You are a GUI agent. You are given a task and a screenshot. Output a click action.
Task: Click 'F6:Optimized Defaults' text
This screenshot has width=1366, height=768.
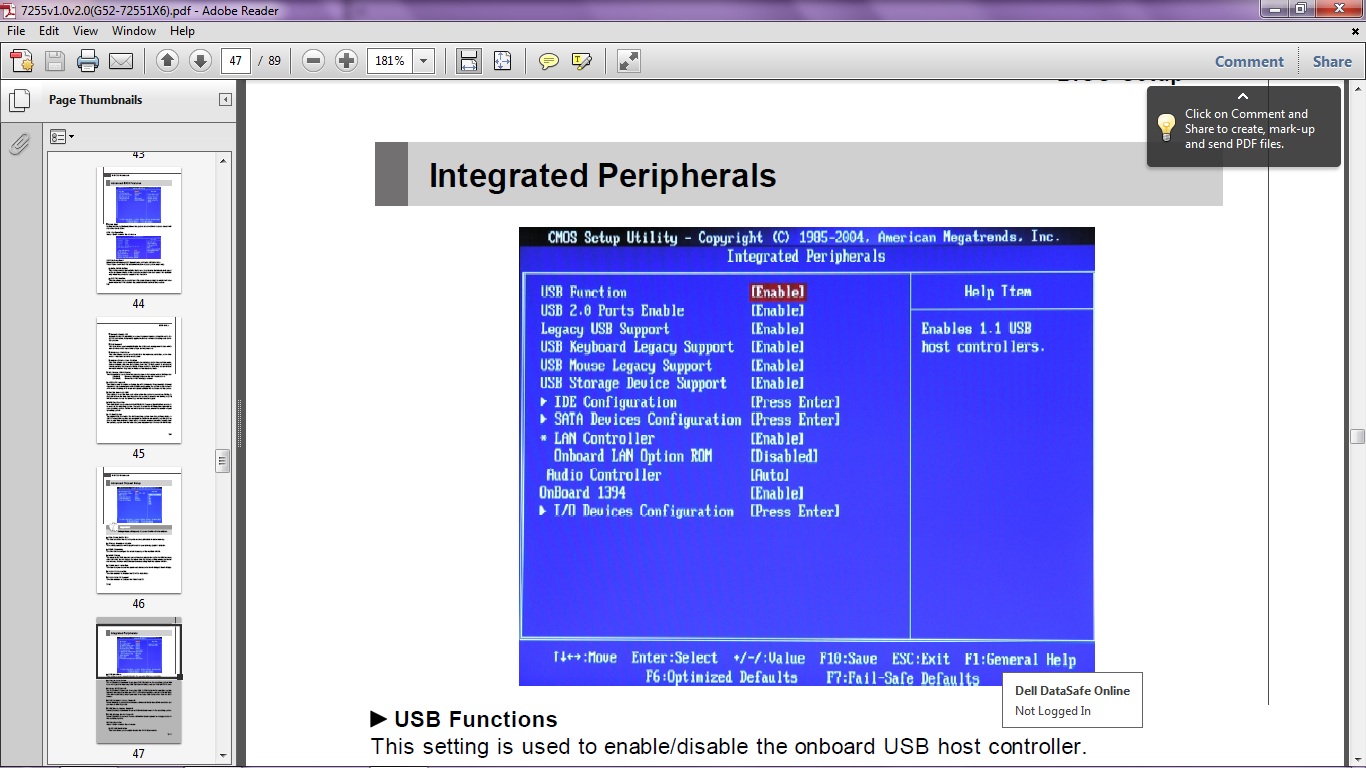pyautogui.click(x=722, y=677)
